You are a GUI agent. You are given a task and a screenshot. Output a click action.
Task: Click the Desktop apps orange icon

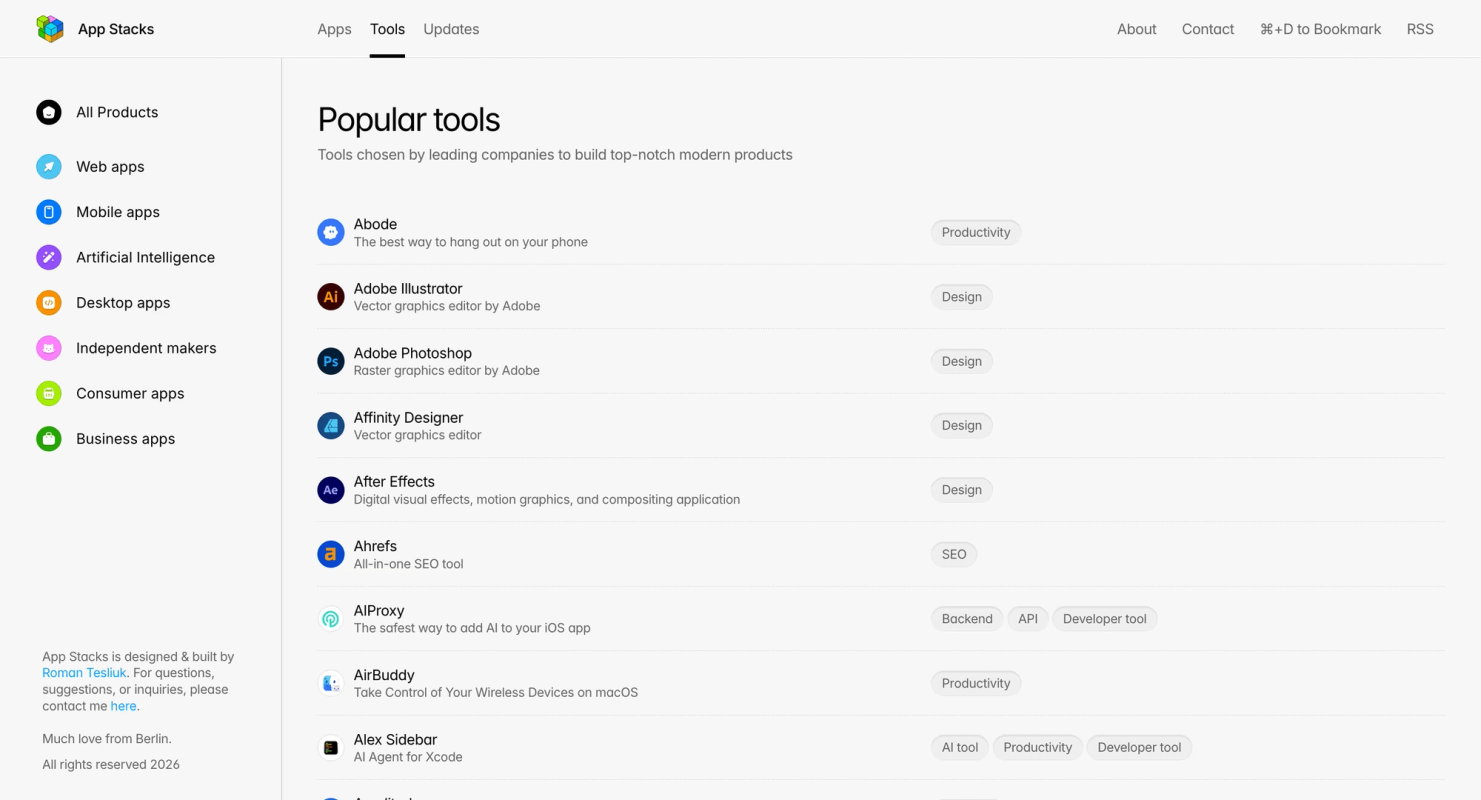pos(49,303)
